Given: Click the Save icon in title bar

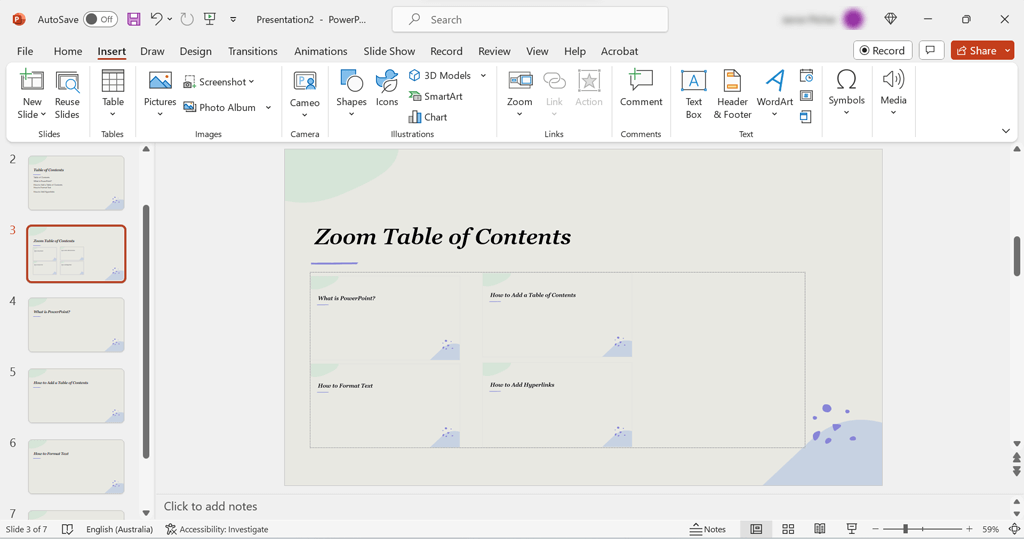Looking at the screenshot, I should [134, 19].
